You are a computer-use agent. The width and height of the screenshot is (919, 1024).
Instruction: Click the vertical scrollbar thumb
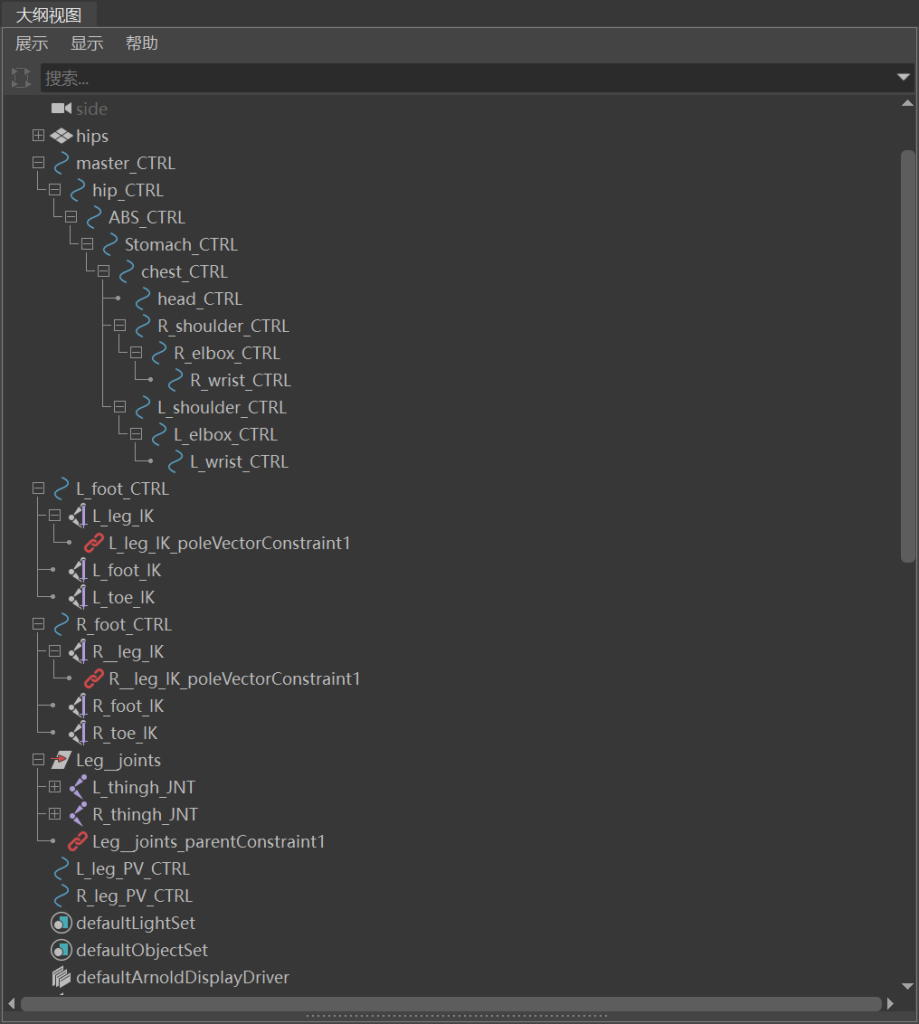click(x=907, y=356)
